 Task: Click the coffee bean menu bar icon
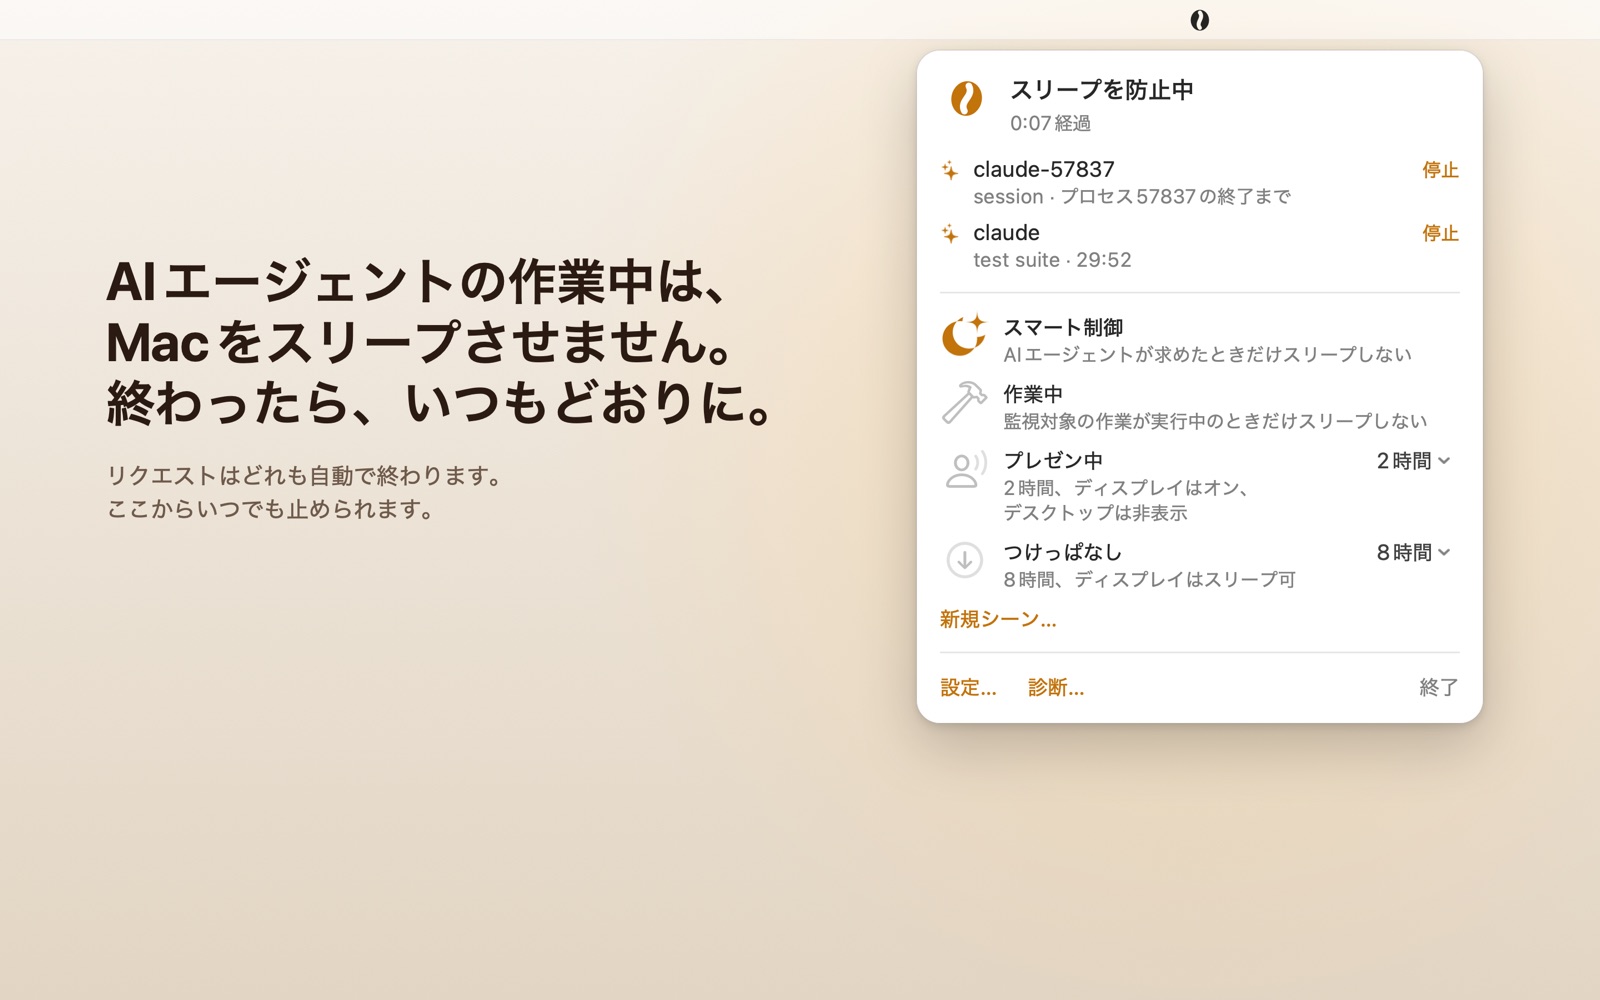[x=1199, y=20]
